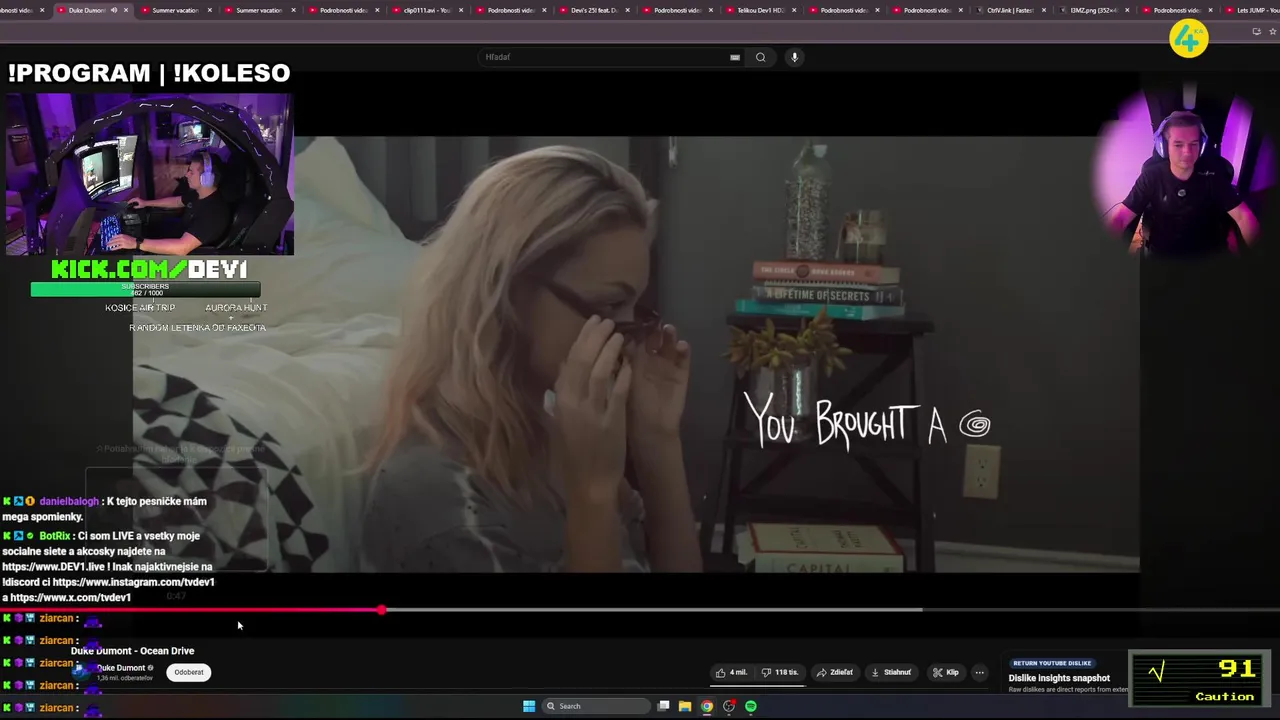This screenshot has height=720, width=1280.
Task: Like the video with the 4 mil. thumbs-up
Action: click(x=731, y=672)
